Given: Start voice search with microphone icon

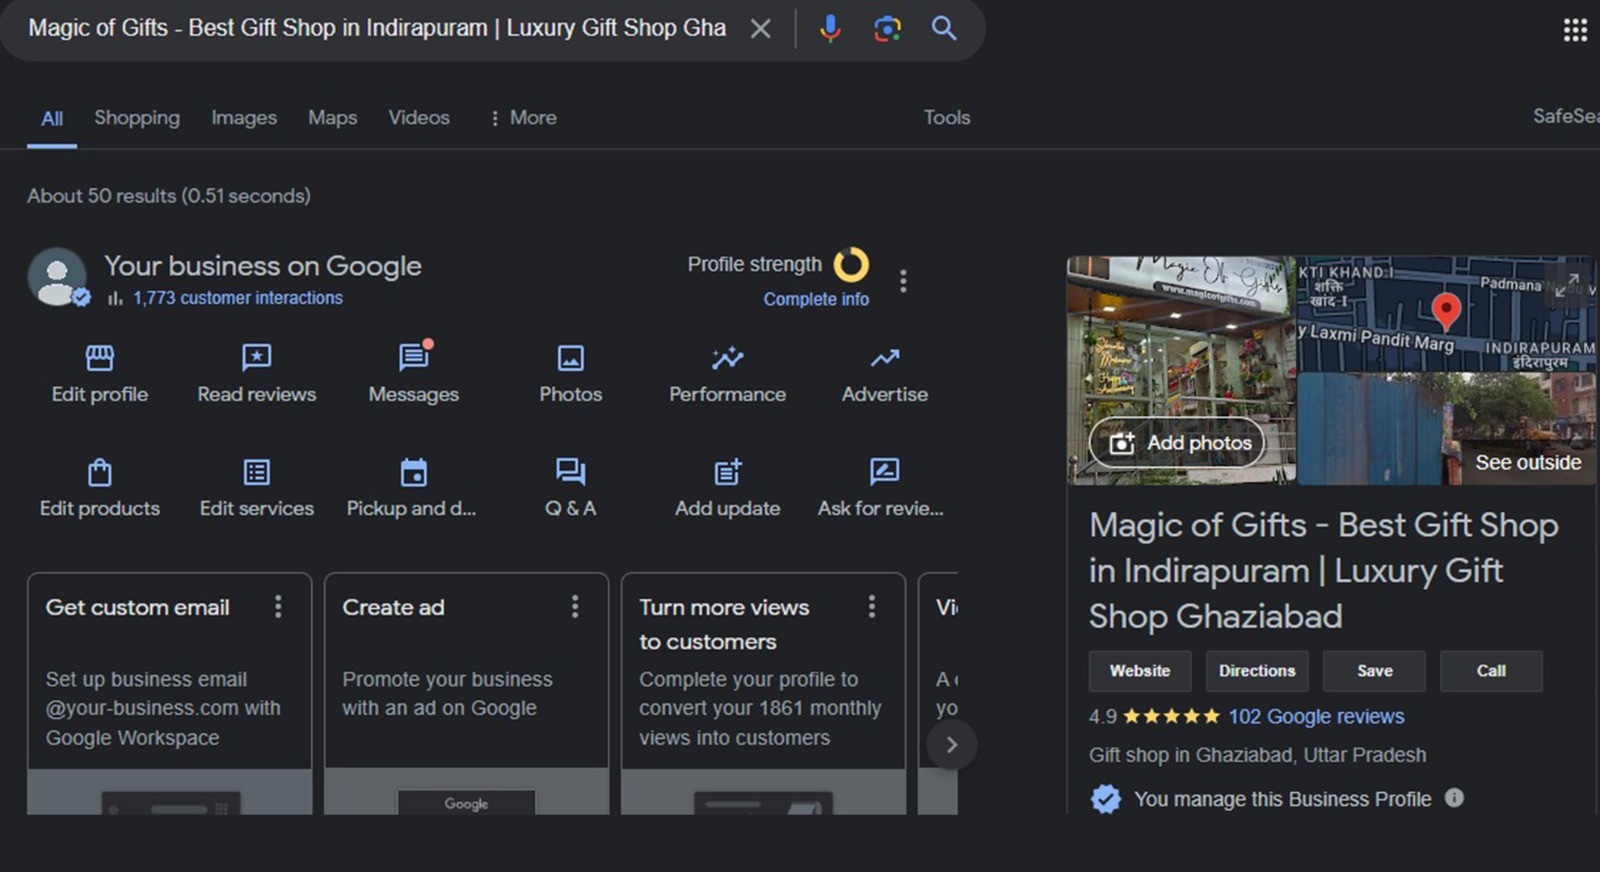Looking at the screenshot, I should pyautogui.click(x=830, y=28).
